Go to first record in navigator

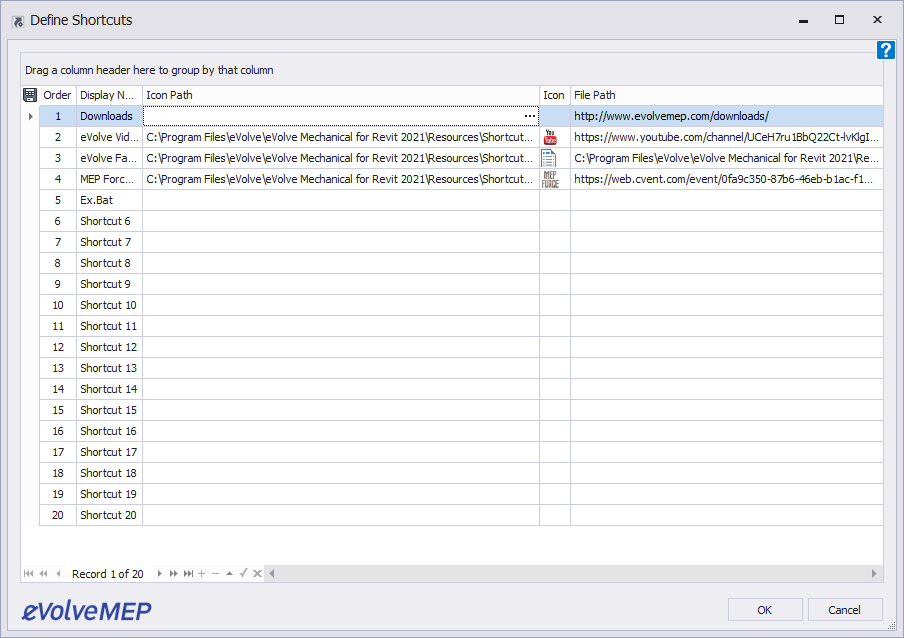click(28, 573)
